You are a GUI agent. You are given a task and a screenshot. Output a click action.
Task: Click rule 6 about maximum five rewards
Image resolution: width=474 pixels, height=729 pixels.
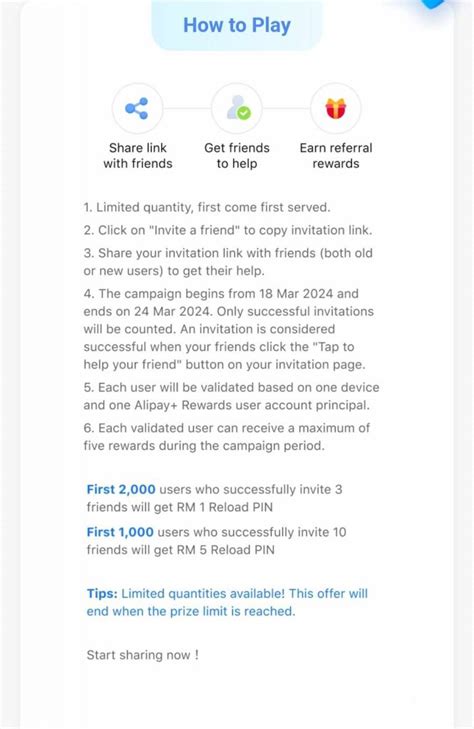coord(227,437)
